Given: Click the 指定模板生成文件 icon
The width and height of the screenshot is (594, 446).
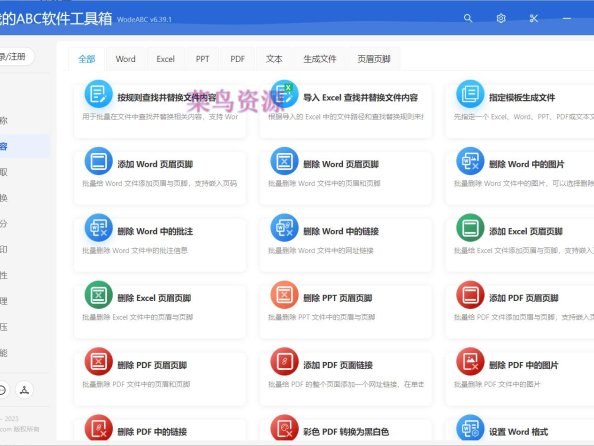Looking at the screenshot, I should click(470, 94).
